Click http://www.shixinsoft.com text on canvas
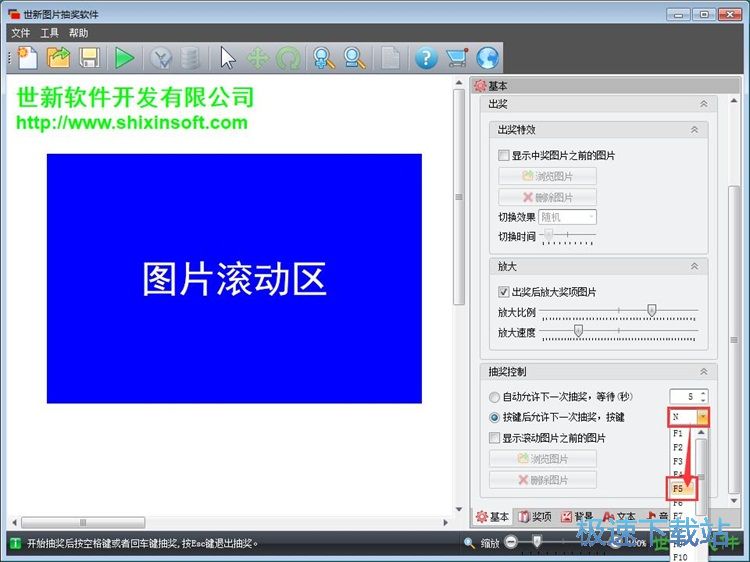 pyautogui.click(x=132, y=122)
